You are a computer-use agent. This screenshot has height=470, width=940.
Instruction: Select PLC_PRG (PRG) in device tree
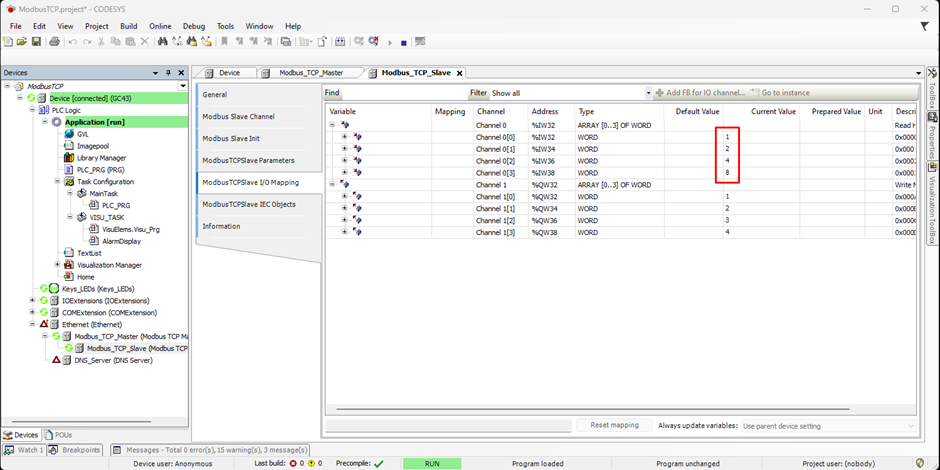pos(100,170)
